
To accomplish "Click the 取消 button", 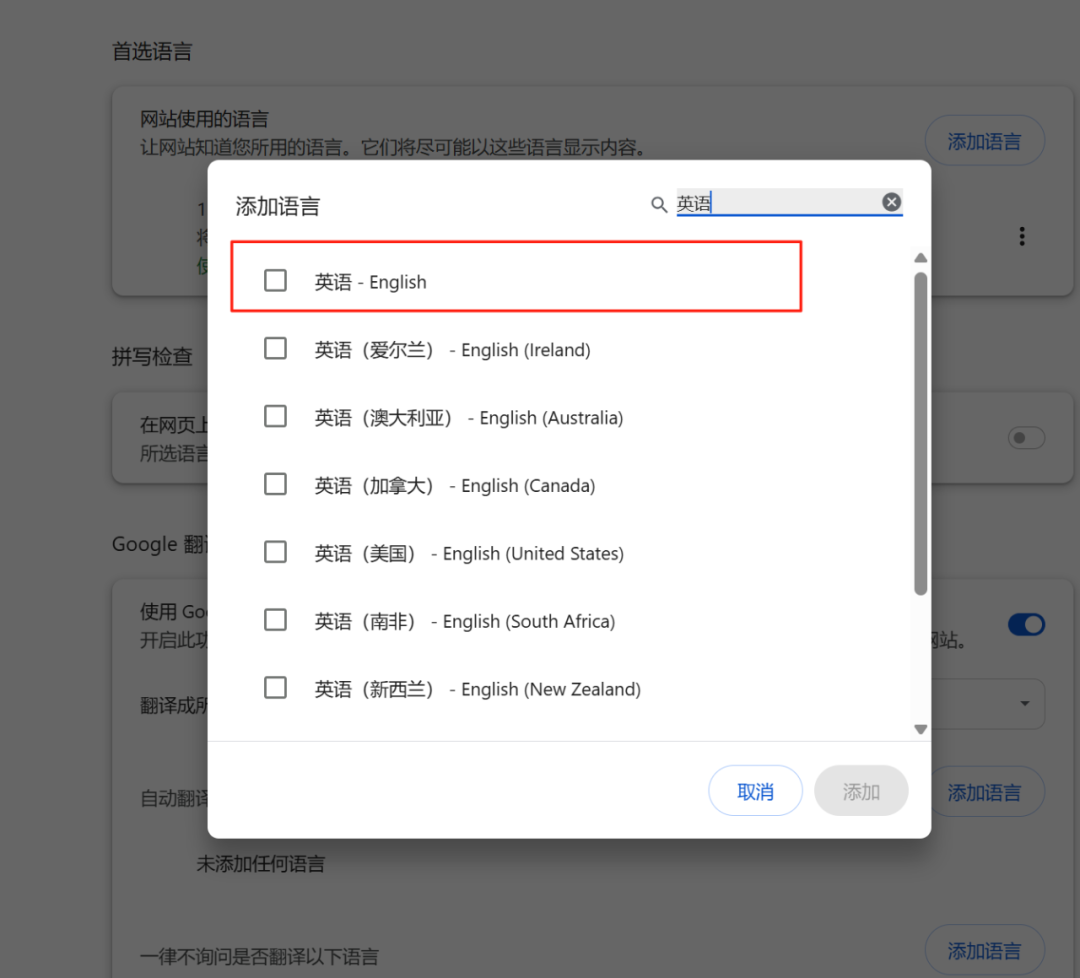I will click(755, 790).
